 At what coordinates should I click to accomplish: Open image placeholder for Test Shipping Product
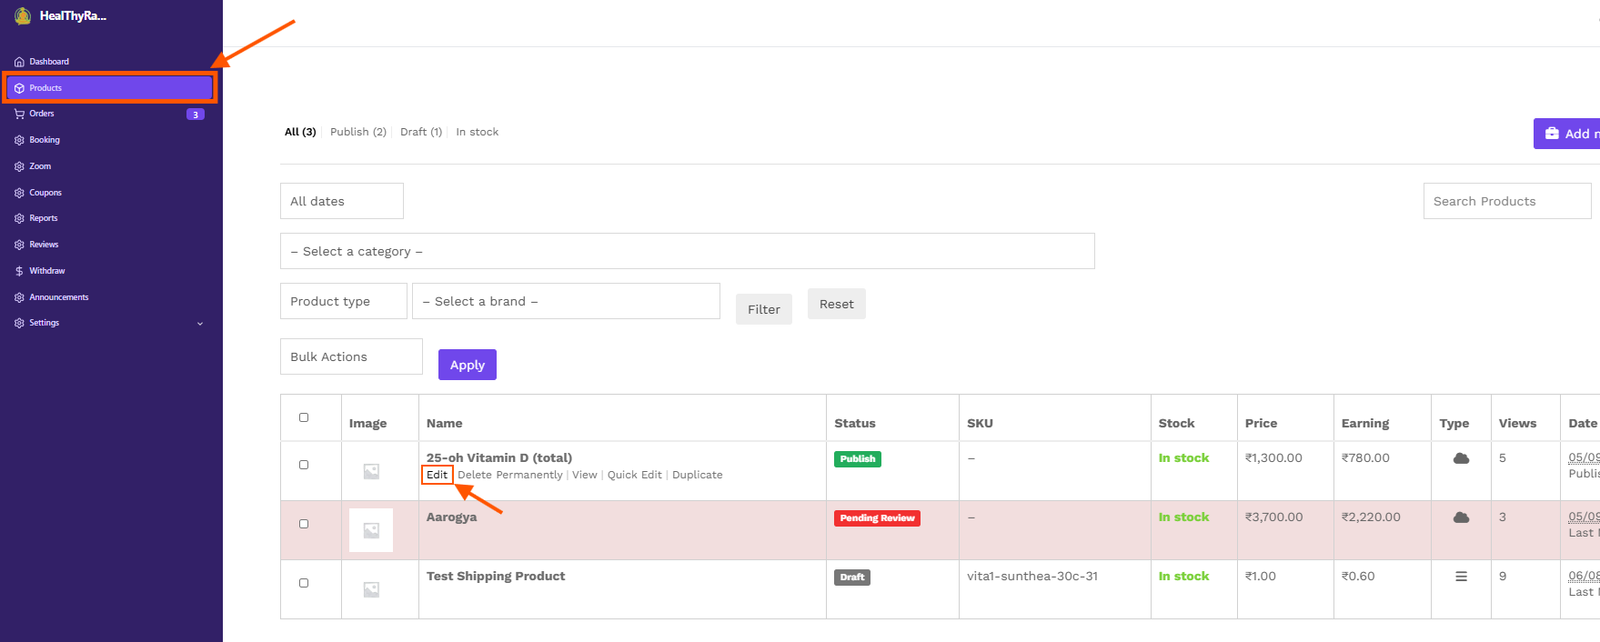(x=371, y=590)
